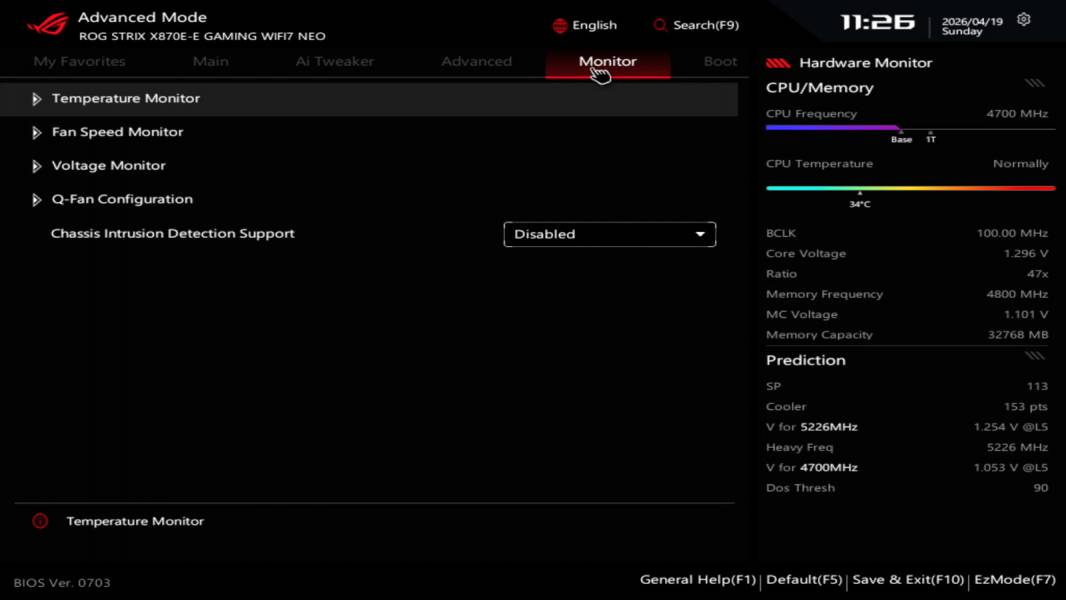Click stripe decoration icon beside CPU/Memory heading
The height and width of the screenshot is (600, 1066).
(x=1035, y=84)
